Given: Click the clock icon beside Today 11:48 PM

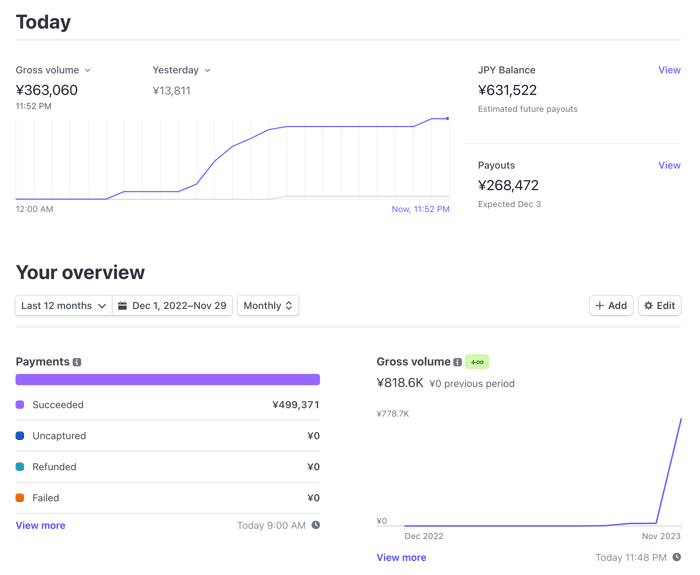Looking at the screenshot, I should tap(677, 557).
